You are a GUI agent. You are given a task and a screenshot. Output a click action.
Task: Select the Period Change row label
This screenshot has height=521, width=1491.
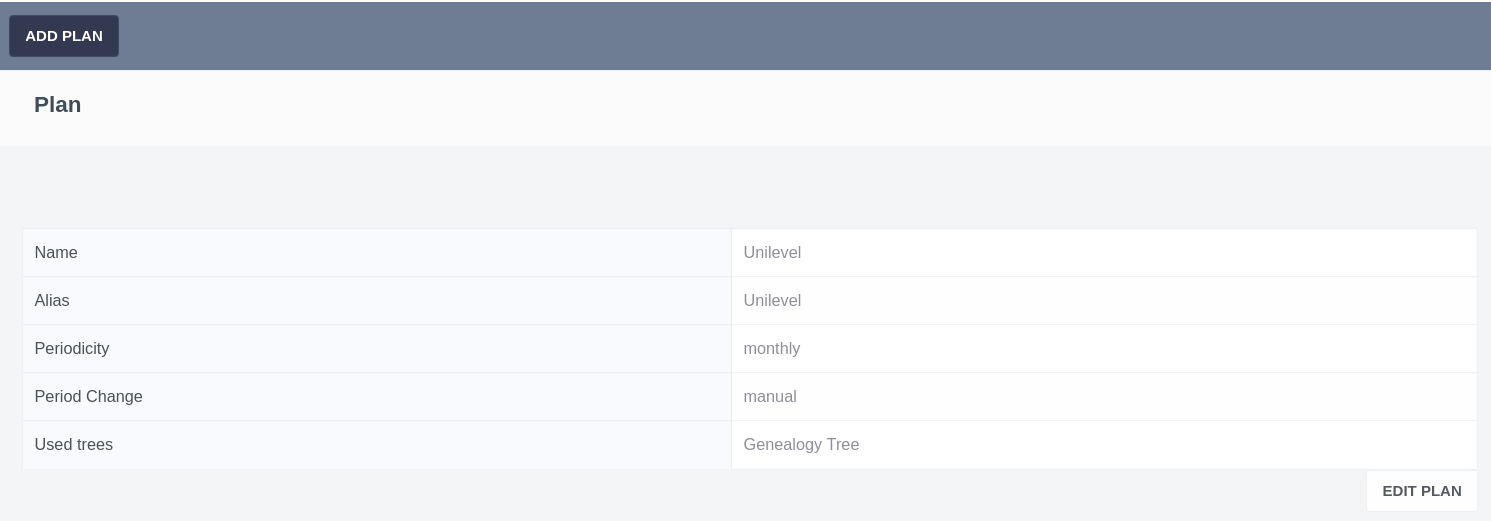point(88,397)
